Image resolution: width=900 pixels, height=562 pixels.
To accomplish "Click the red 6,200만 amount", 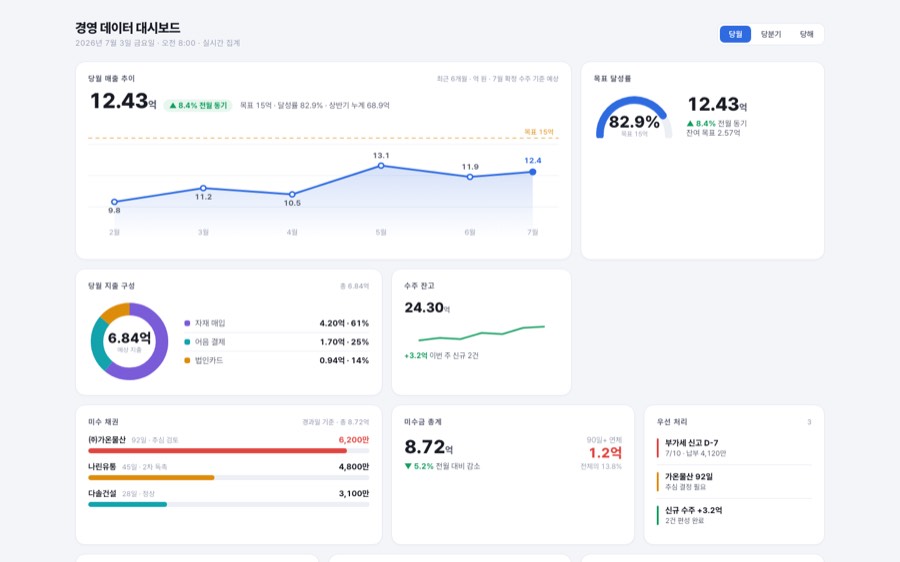I will point(354,440).
